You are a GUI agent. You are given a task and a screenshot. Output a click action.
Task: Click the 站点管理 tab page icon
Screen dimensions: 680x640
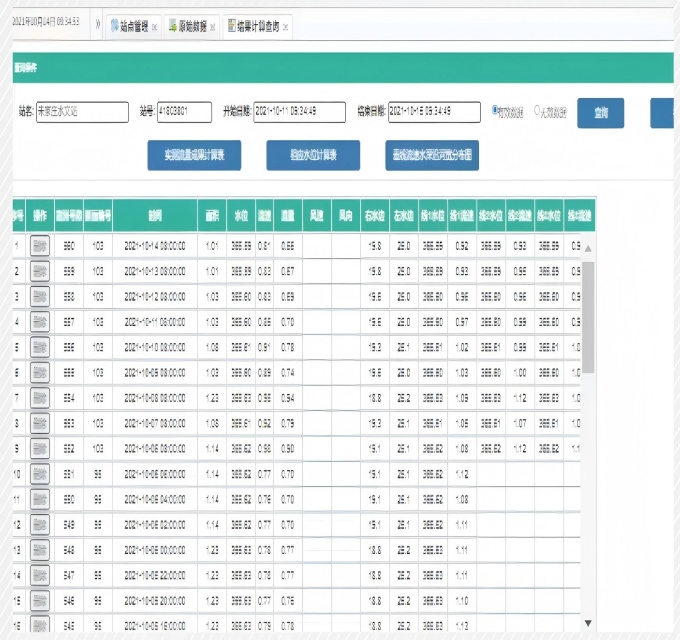click(x=113, y=25)
